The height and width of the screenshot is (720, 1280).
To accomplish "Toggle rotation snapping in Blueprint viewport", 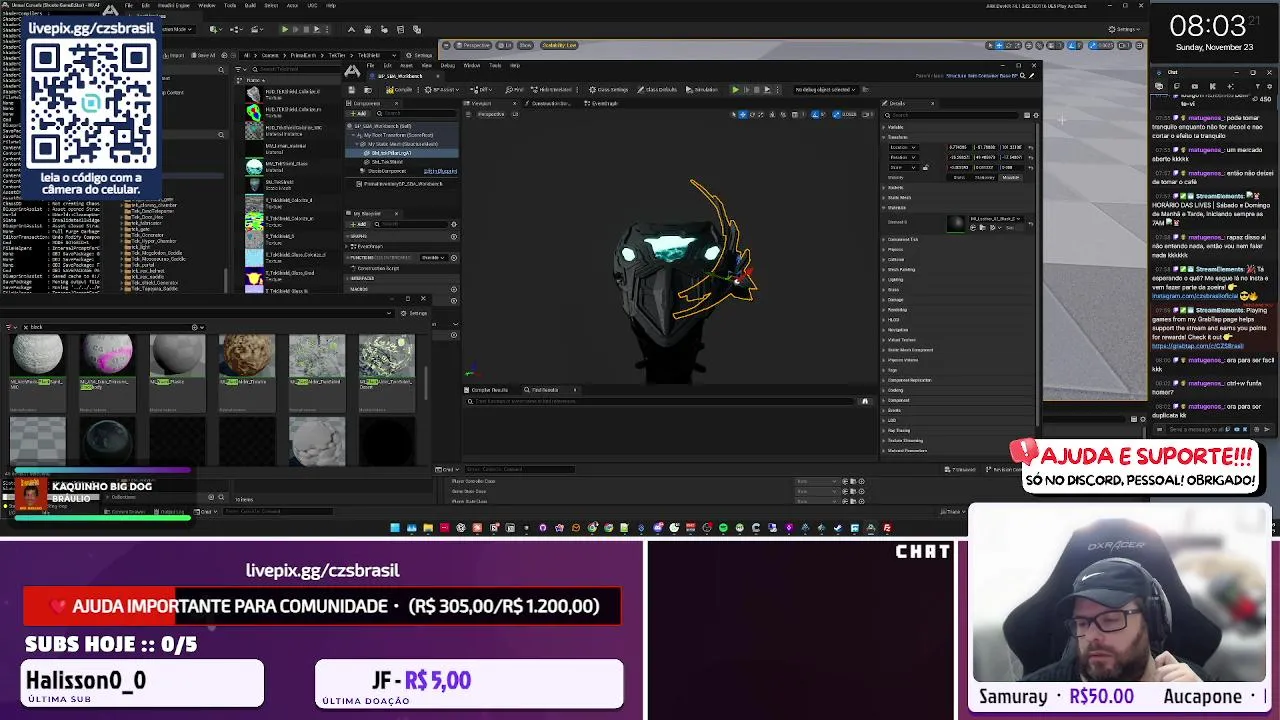I will click(x=815, y=115).
